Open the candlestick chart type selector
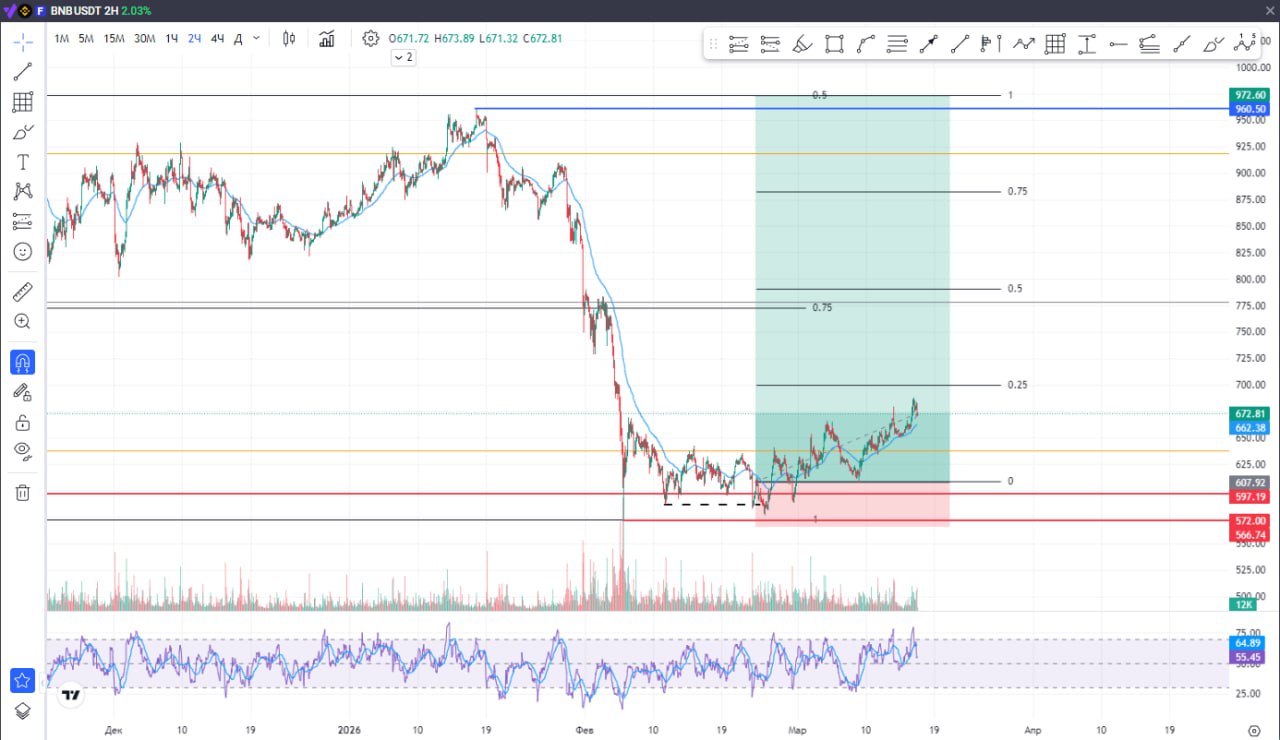 [x=289, y=39]
